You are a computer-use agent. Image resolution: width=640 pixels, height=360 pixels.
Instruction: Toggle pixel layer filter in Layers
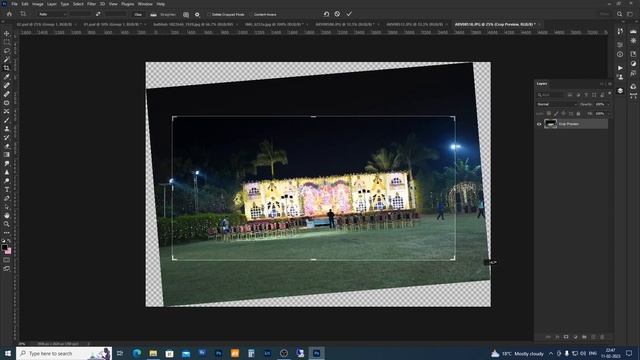pyautogui.click(x=570, y=95)
